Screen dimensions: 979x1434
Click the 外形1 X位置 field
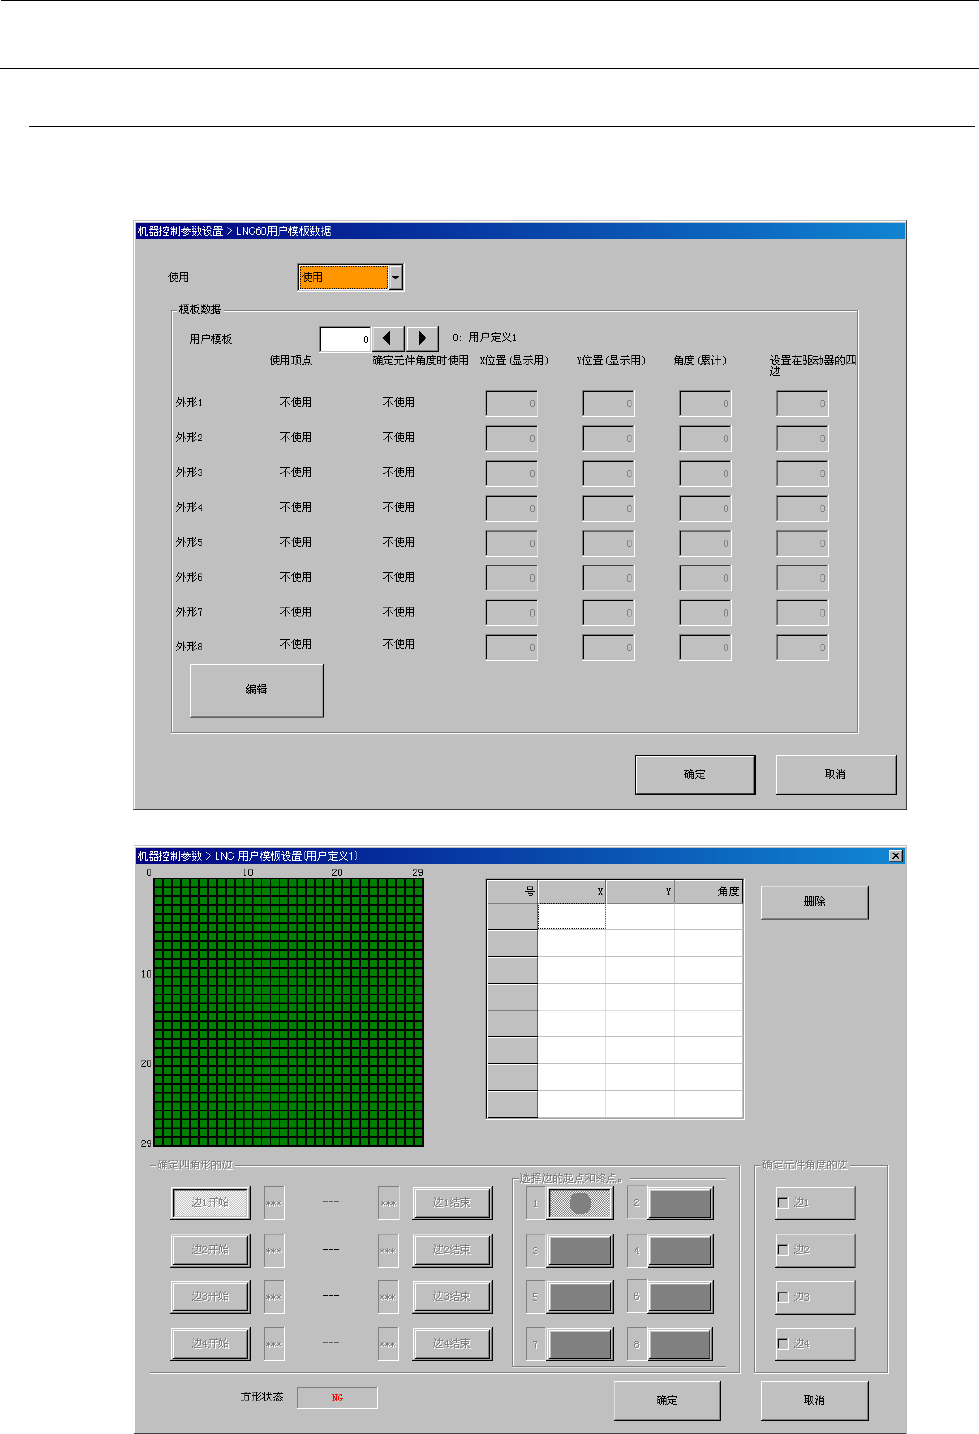[x=512, y=403]
